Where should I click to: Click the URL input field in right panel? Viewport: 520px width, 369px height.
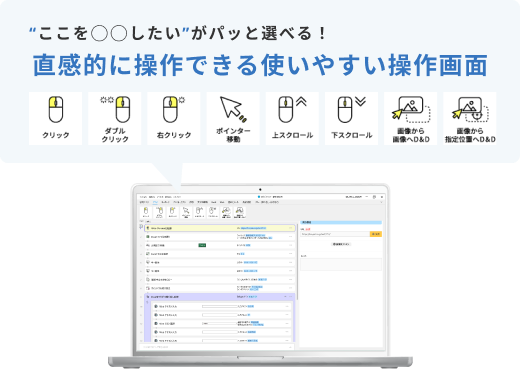[x=335, y=234]
